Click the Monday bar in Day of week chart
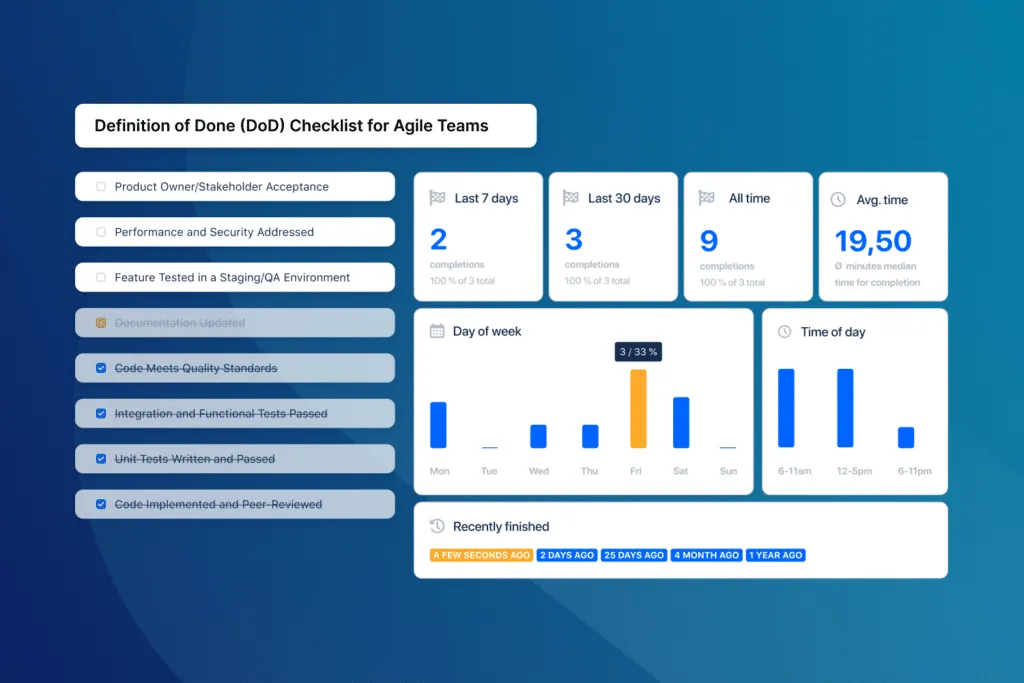This screenshot has width=1024, height=683. 438,425
